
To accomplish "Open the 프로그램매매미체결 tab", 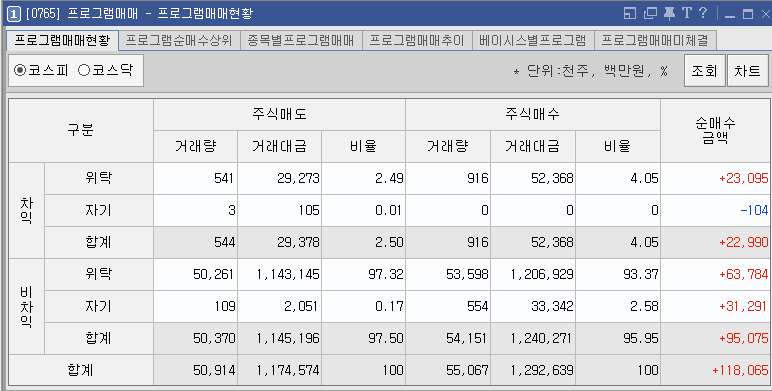I will [x=655, y=40].
